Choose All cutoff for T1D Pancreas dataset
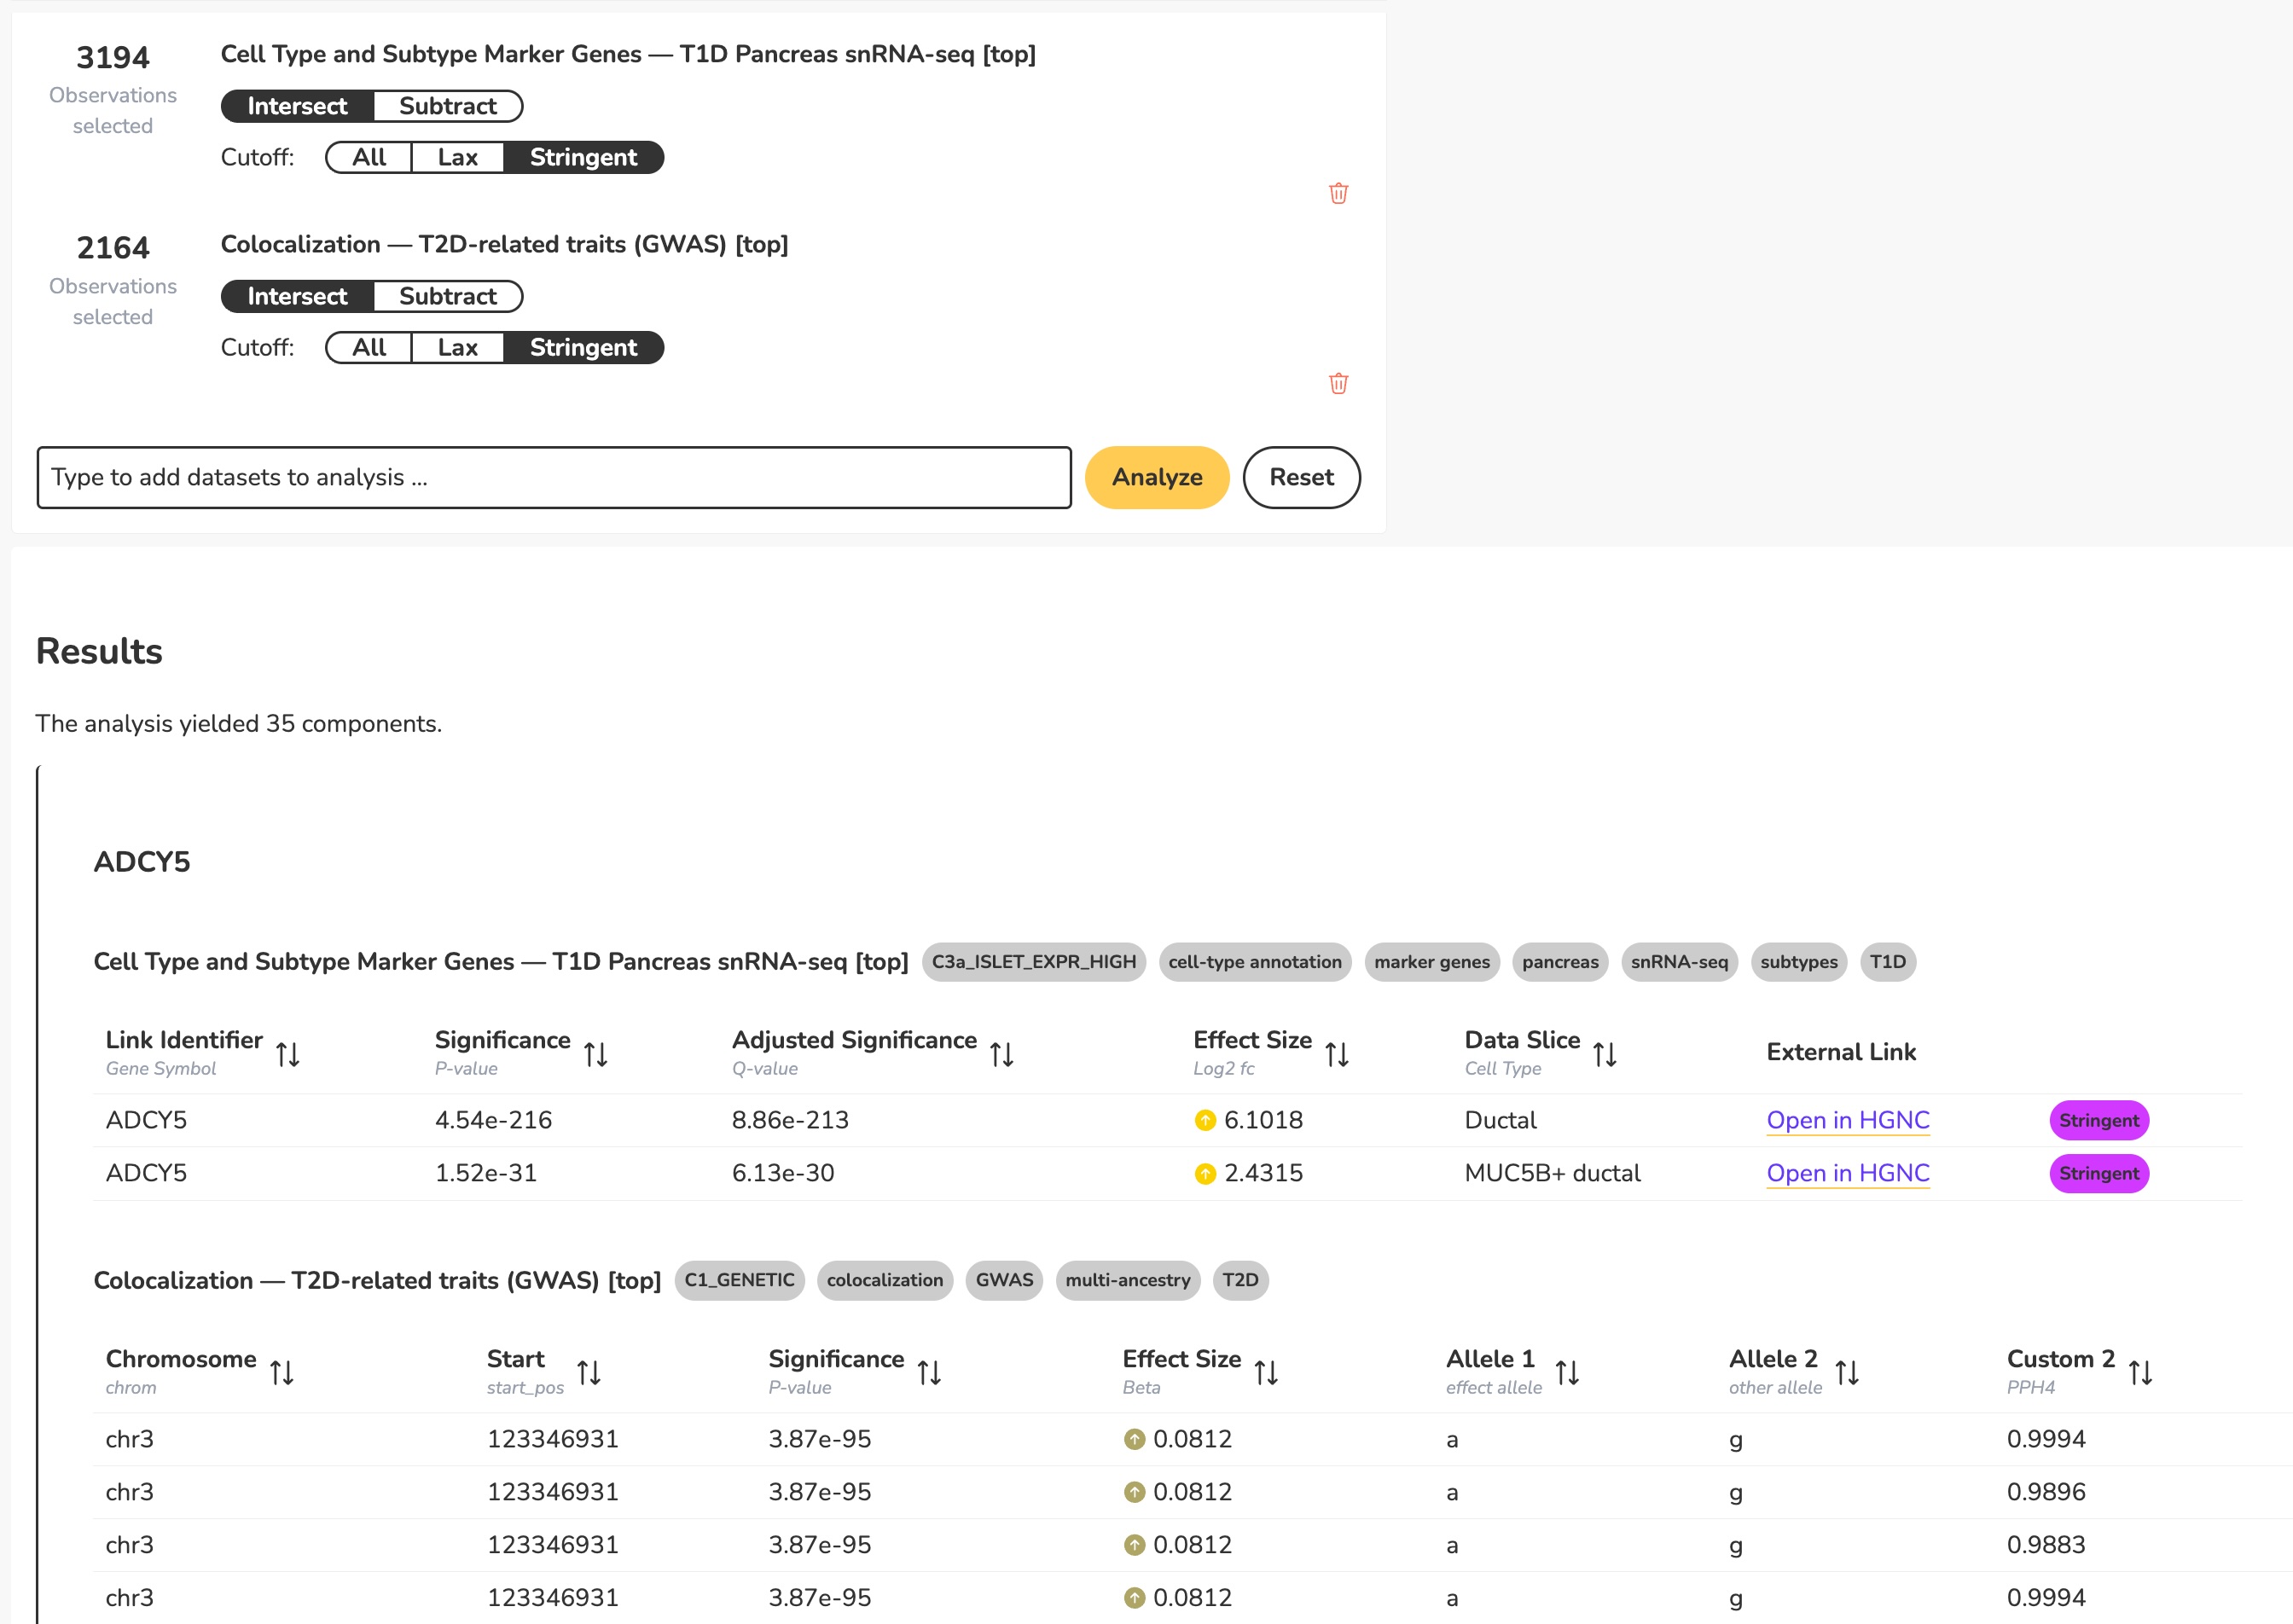Viewport: 2293px width, 1624px height. coord(369,157)
